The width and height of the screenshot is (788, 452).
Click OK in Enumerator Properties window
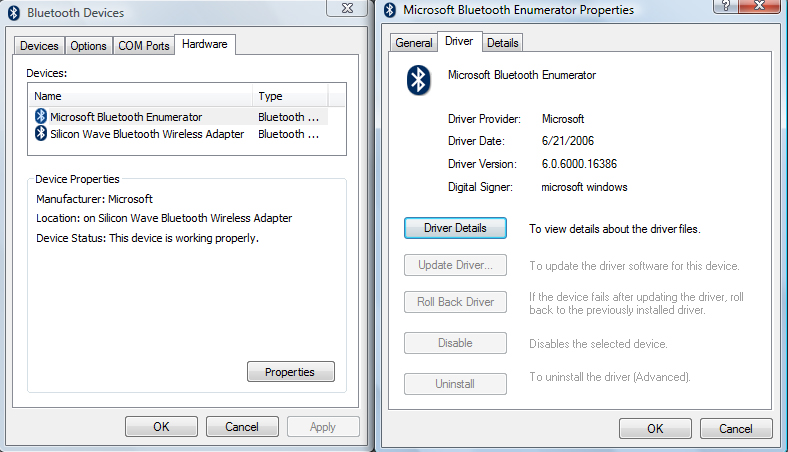[655, 428]
